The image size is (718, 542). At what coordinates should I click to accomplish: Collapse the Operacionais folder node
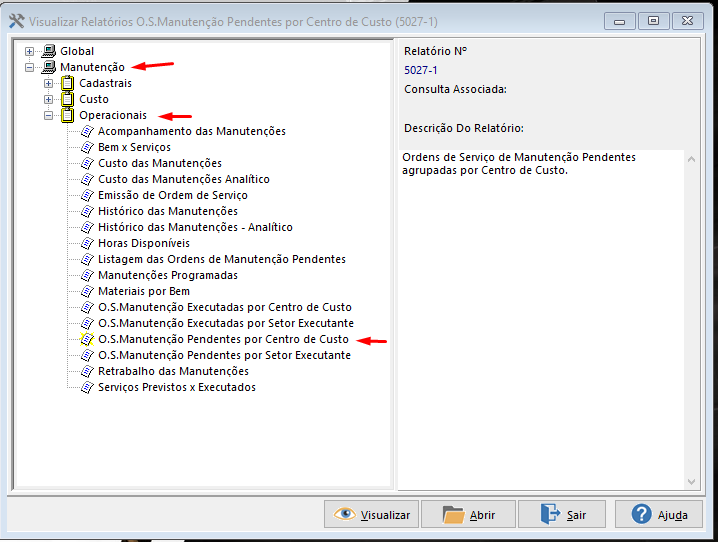point(48,115)
